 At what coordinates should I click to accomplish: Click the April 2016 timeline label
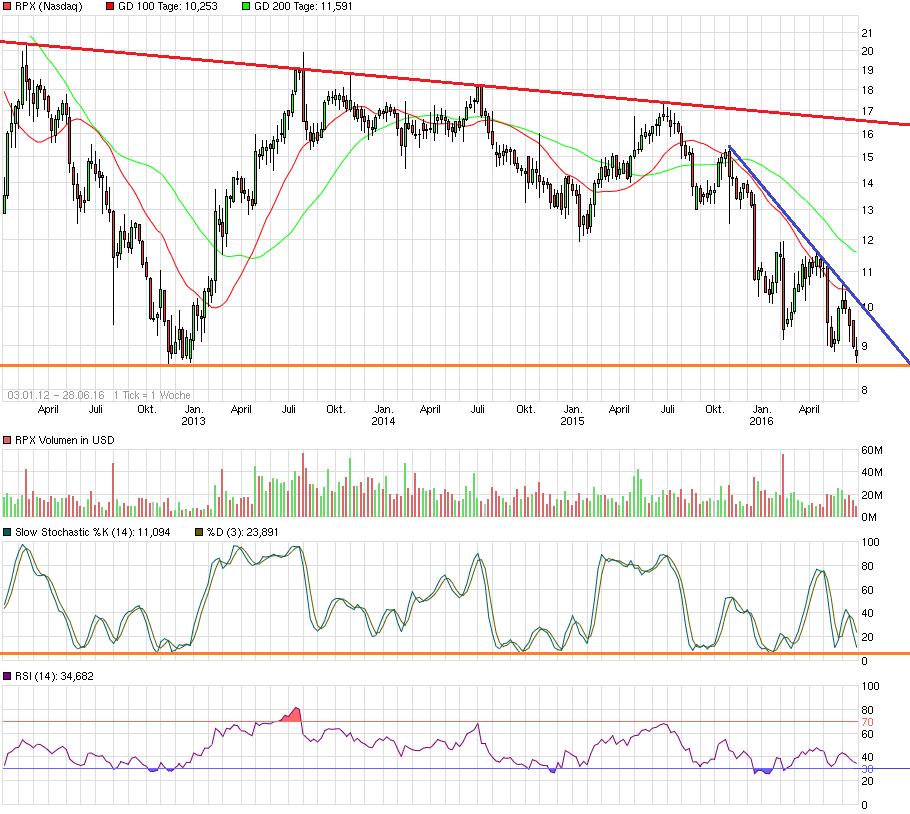tap(809, 409)
